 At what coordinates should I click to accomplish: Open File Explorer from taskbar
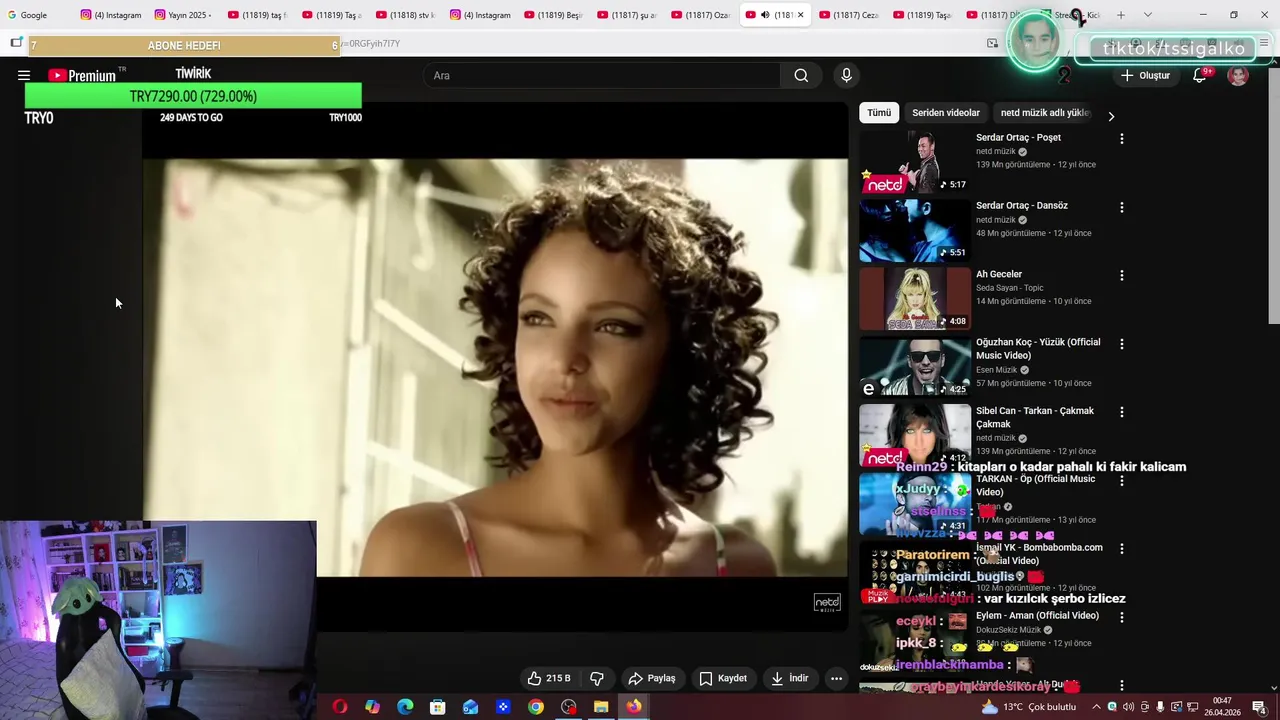point(601,707)
